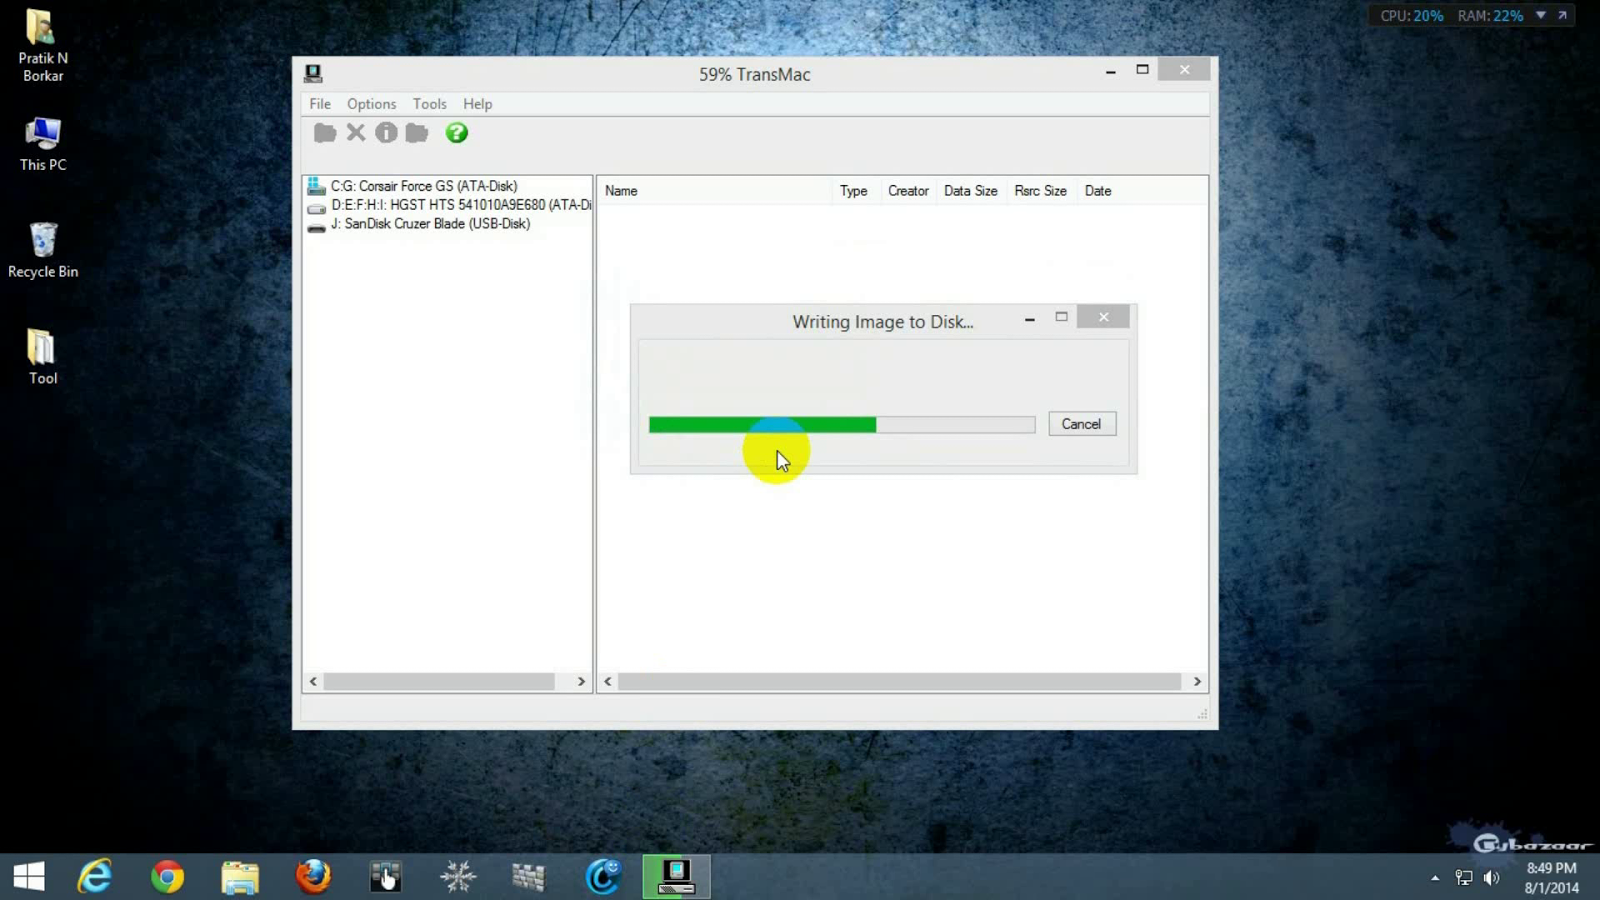Click right arrow of drive panel scrollbar
The height and width of the screenshot is (900, 1600).
pyautogui.click(x=581, y=682)
